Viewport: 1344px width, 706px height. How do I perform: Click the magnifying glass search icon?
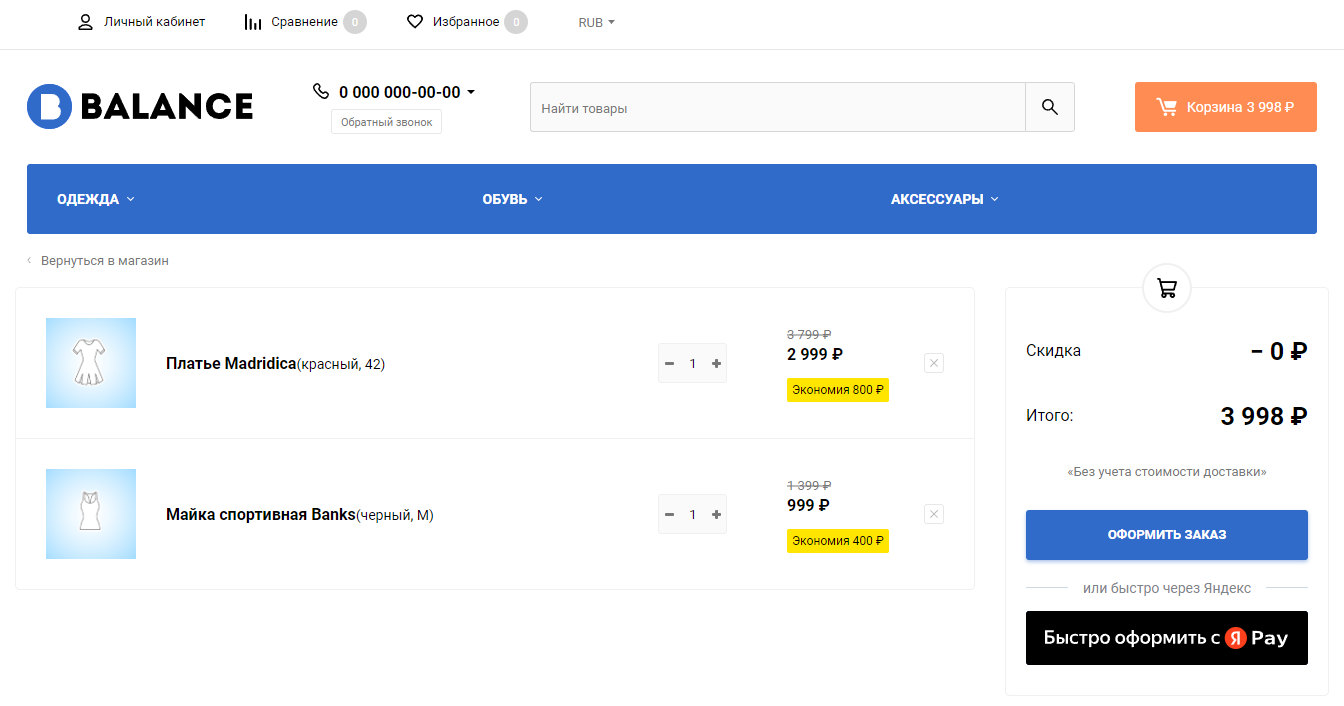coord(1049,107)
